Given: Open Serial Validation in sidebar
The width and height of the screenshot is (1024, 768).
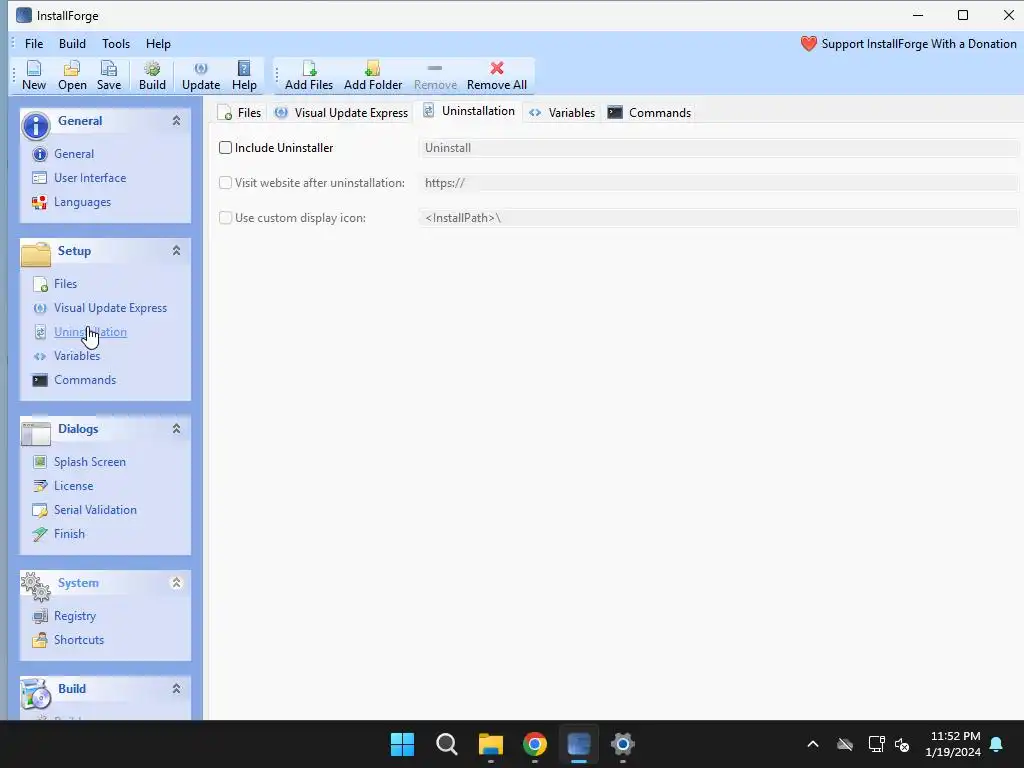Looking at the screenshot, I should [95, 510].
